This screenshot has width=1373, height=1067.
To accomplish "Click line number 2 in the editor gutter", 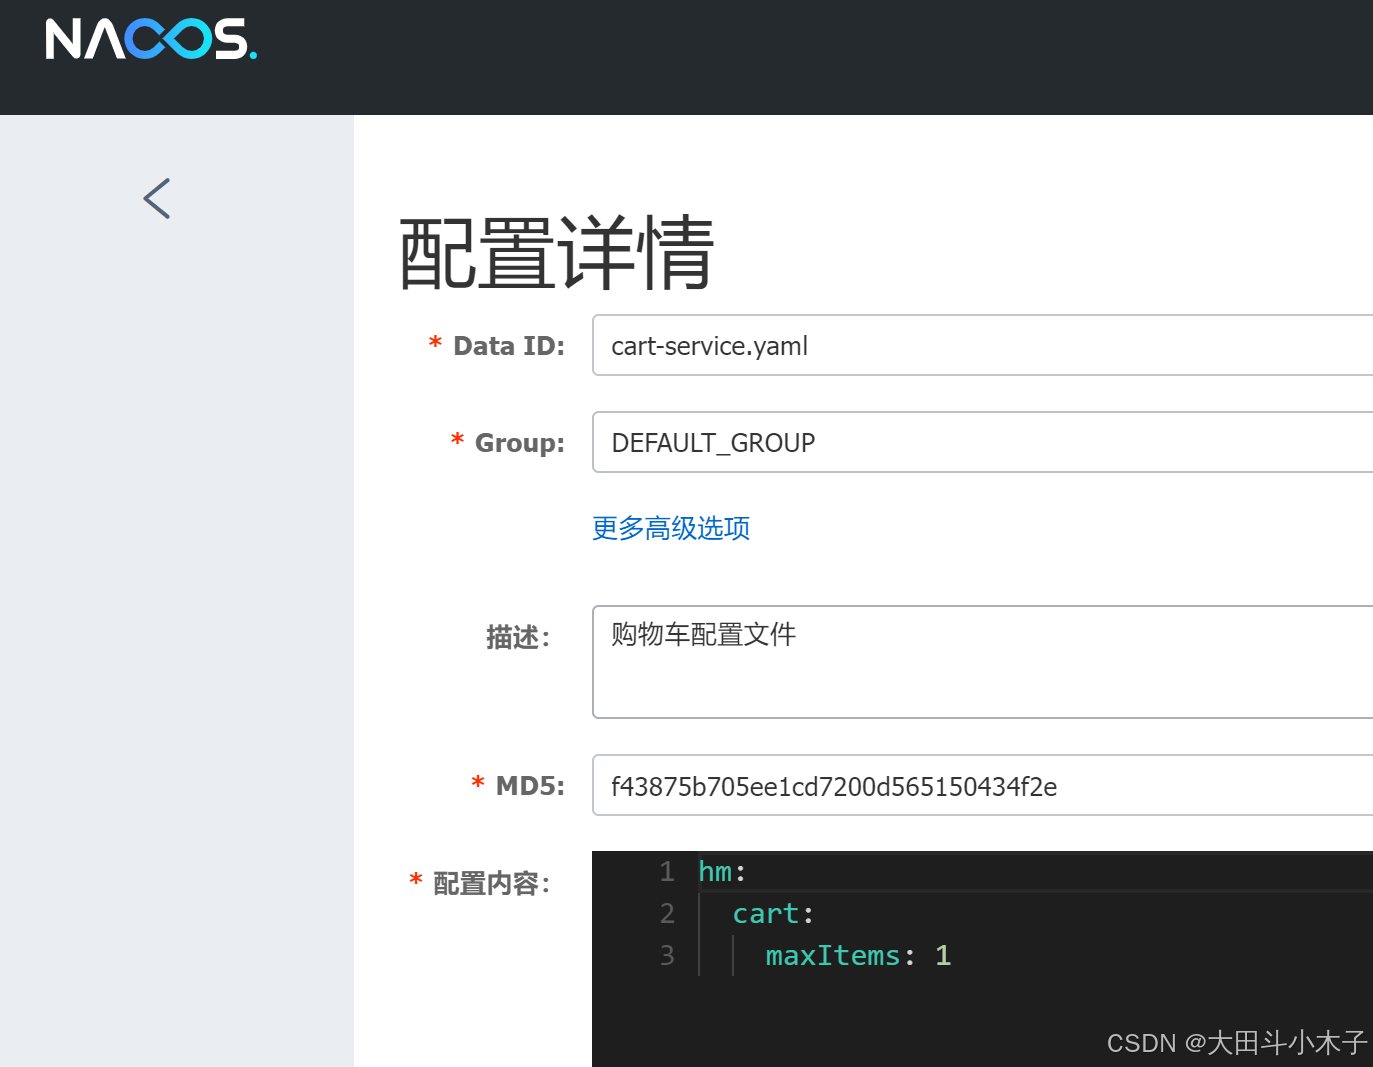I will 667,913.
